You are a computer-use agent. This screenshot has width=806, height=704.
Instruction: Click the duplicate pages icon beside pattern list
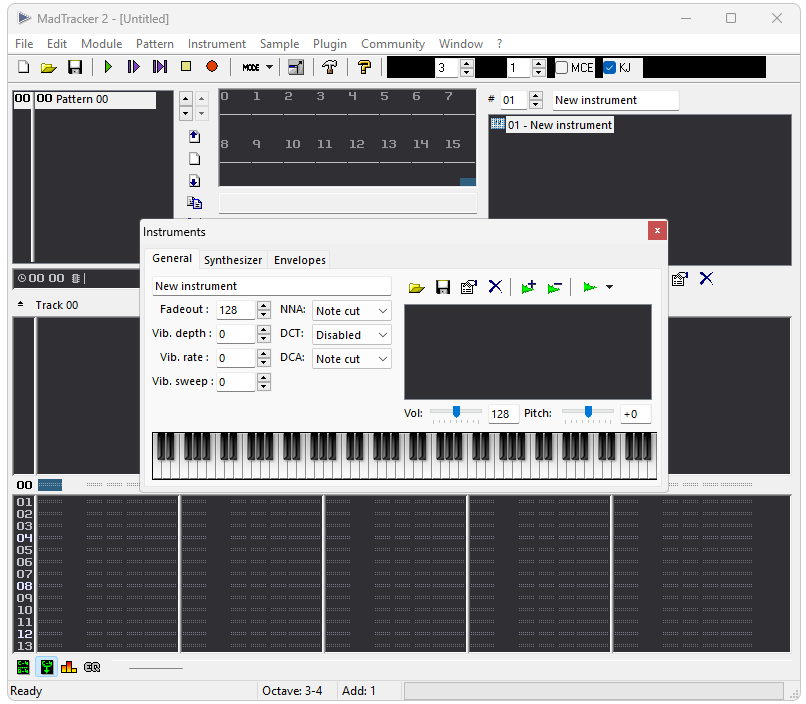point(194,203)
